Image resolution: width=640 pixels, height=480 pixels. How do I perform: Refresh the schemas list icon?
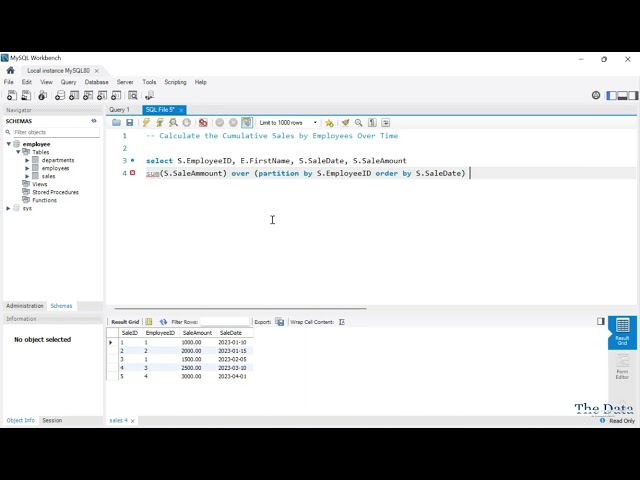pos(94,121)
